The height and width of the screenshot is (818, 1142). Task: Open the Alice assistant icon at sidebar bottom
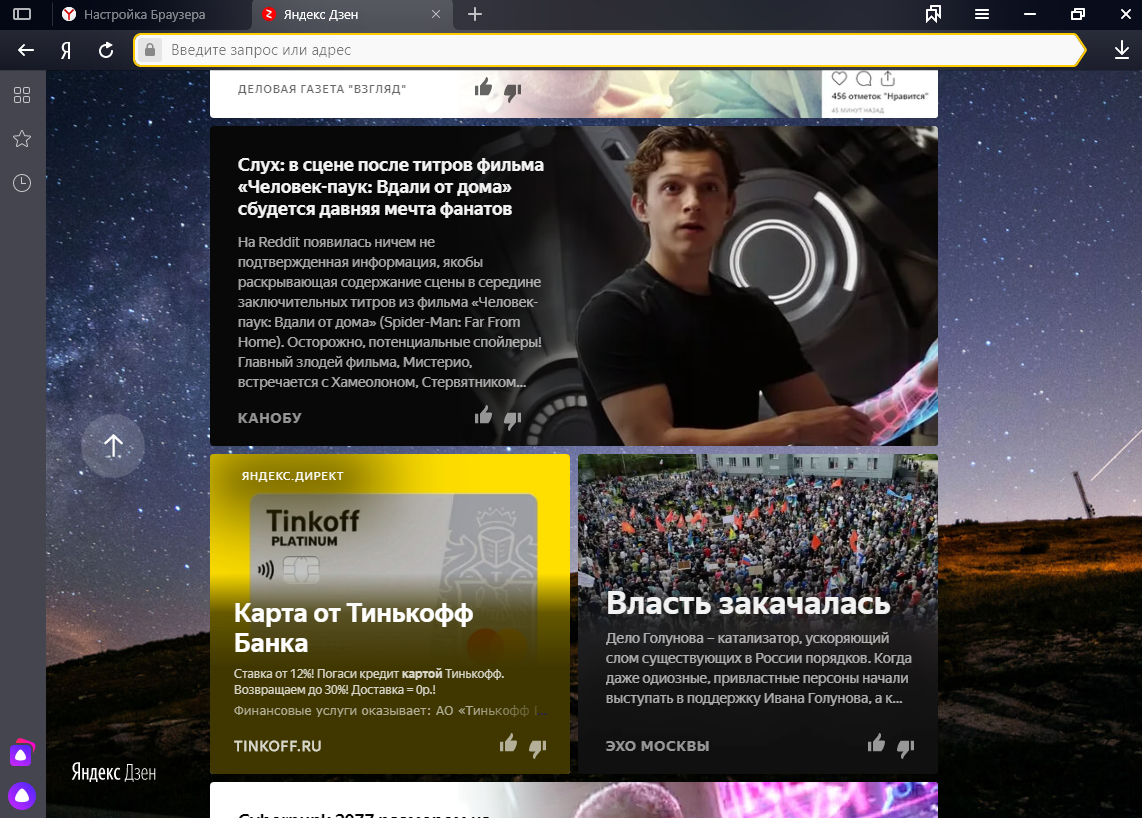click(22, 795)
